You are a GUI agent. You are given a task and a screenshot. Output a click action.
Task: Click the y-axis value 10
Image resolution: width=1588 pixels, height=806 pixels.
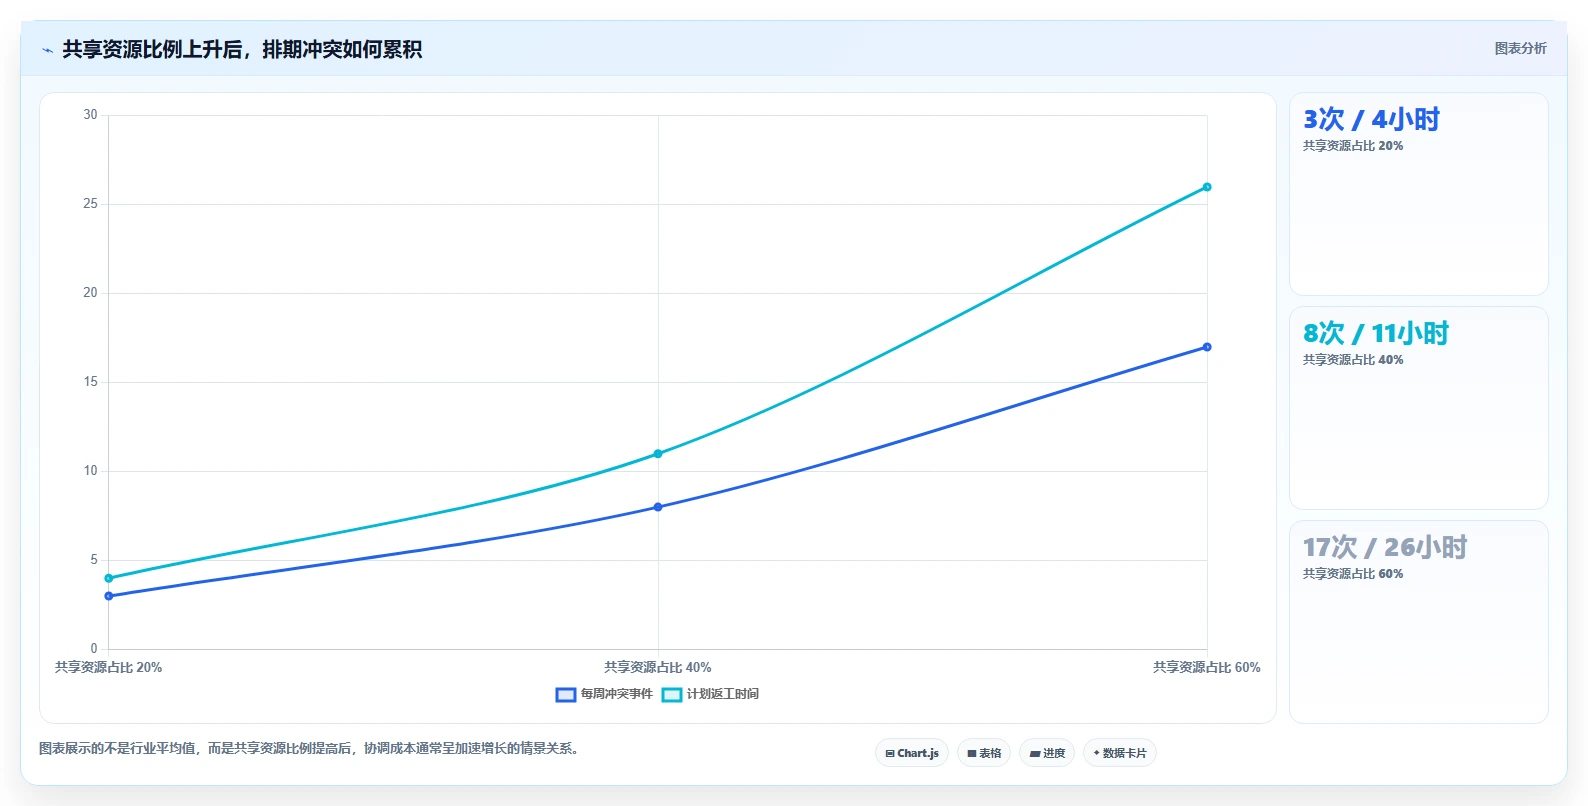point(90,471)
